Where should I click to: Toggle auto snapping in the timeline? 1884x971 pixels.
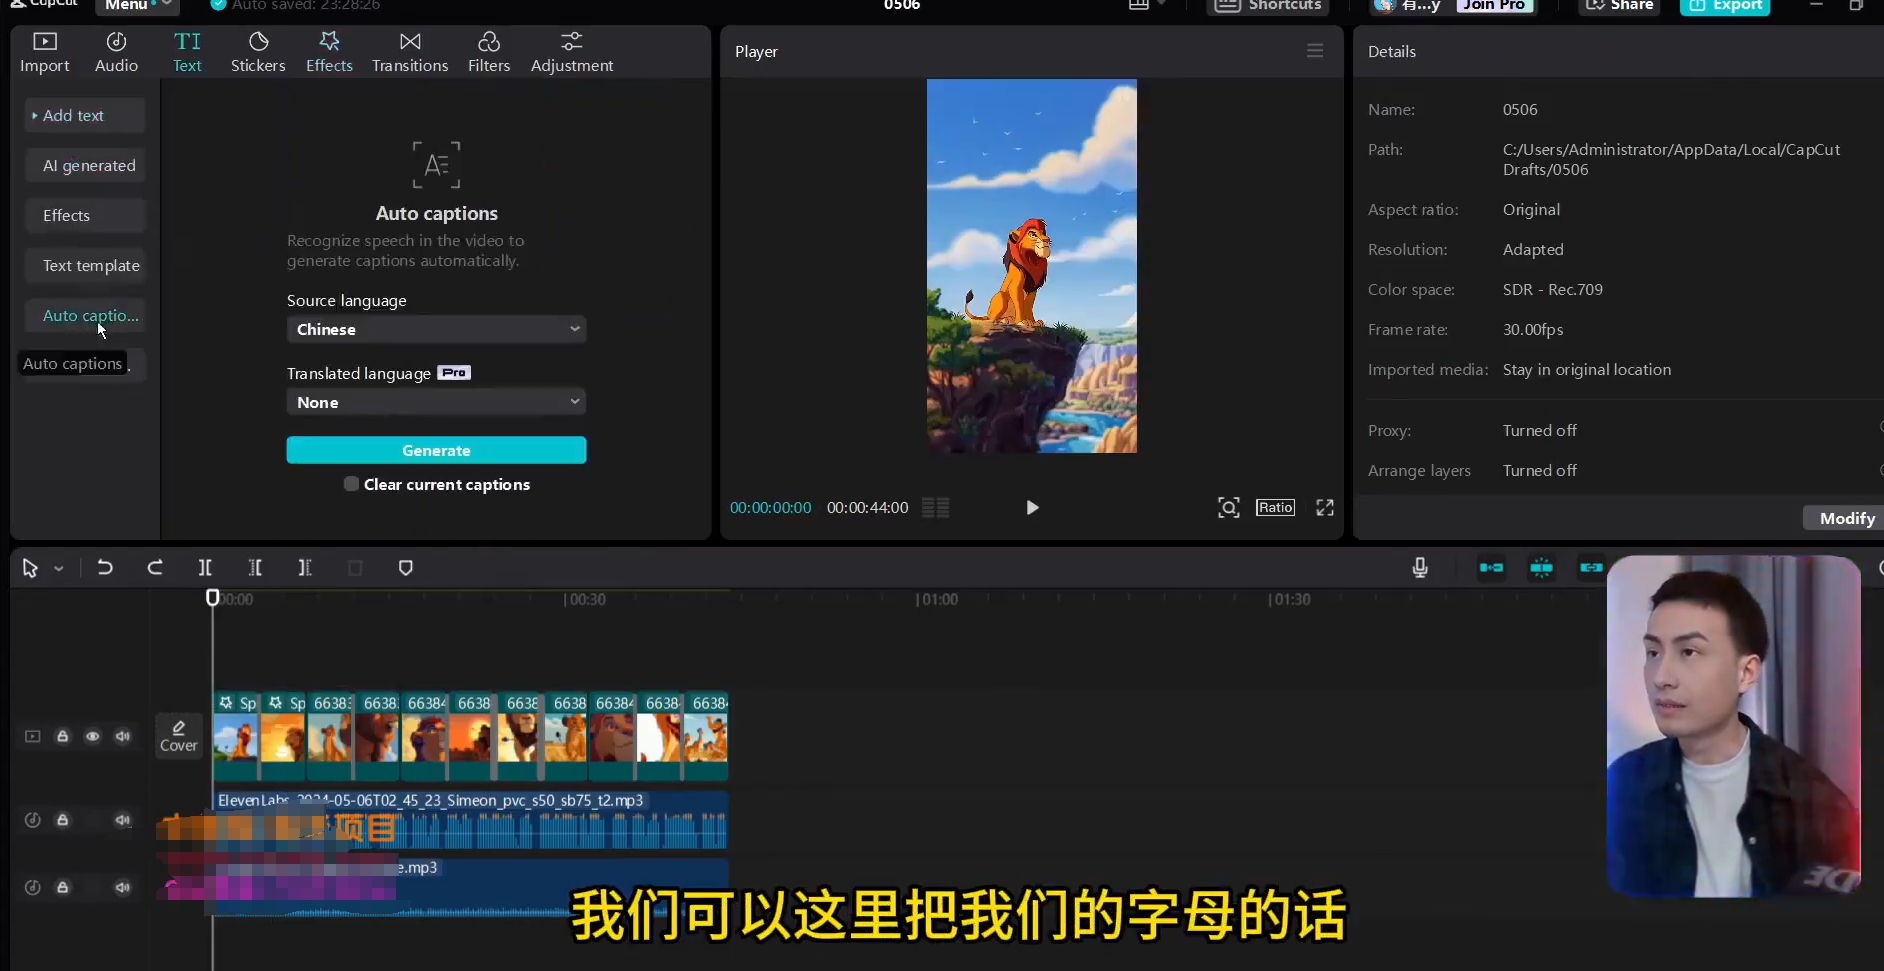click(x=1541, y=568)
